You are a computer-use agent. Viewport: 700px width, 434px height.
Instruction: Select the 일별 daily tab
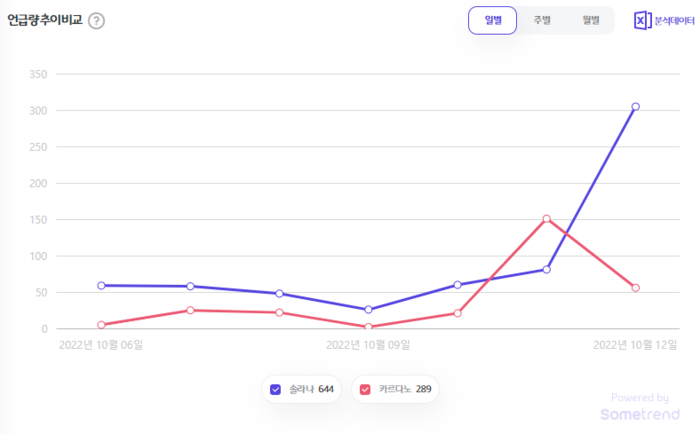click(493, 20)
